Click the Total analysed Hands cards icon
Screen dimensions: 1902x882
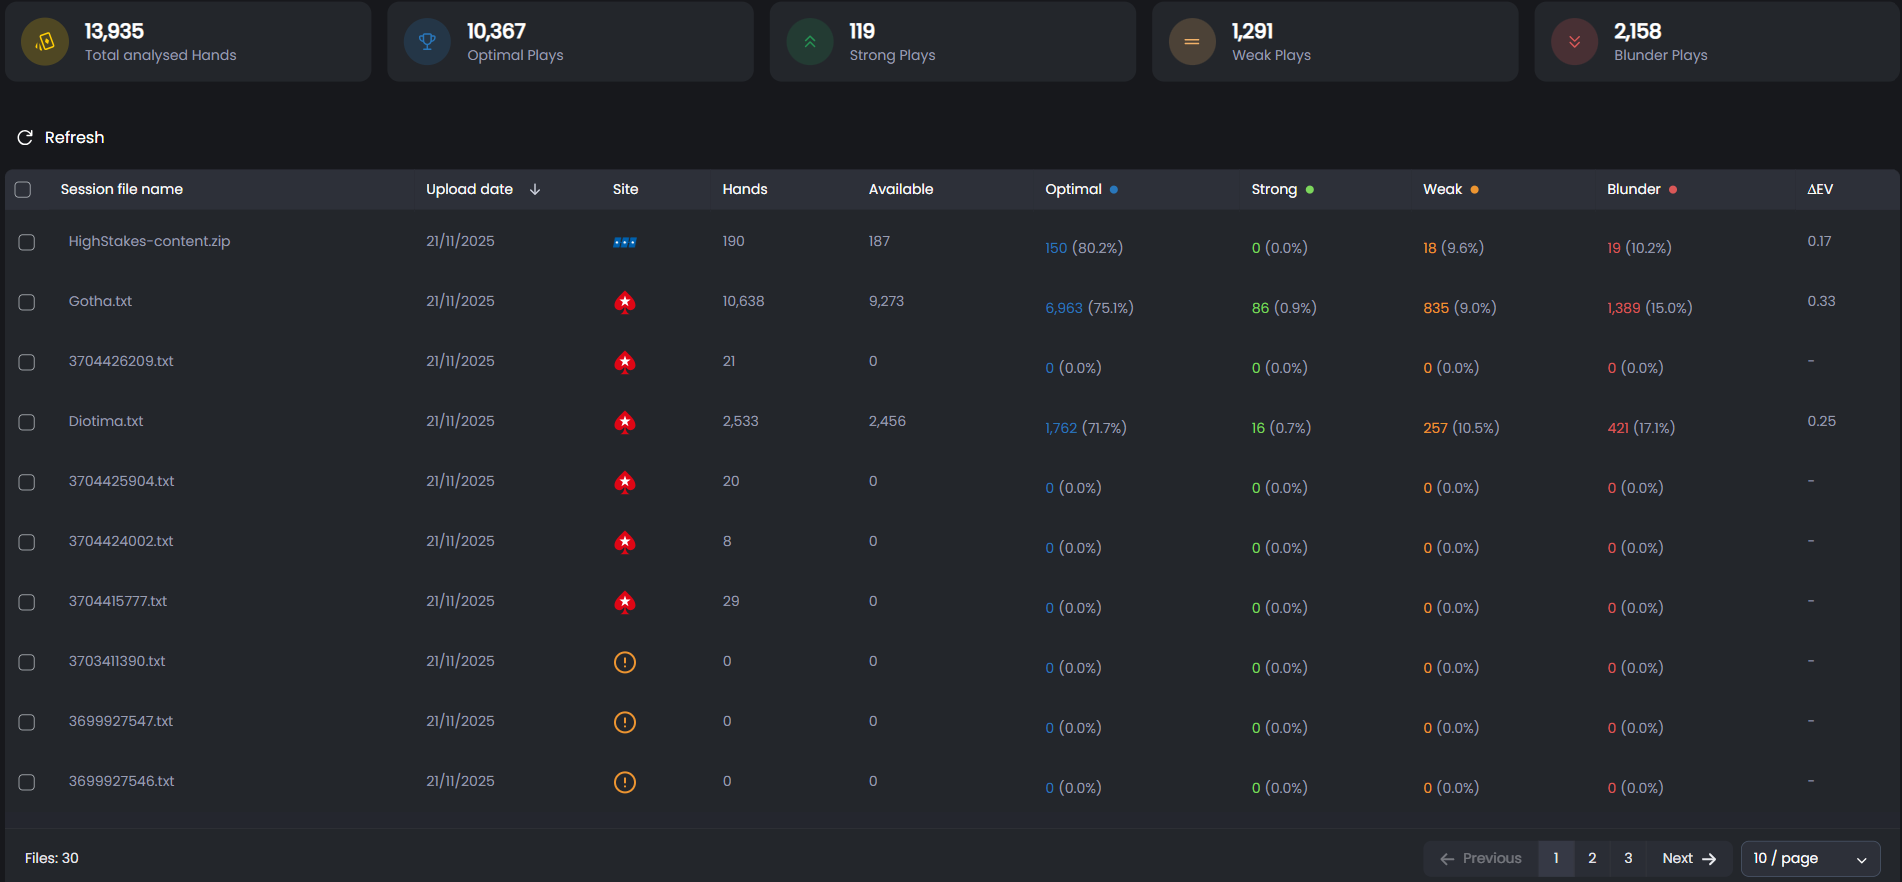click(45, 42)
